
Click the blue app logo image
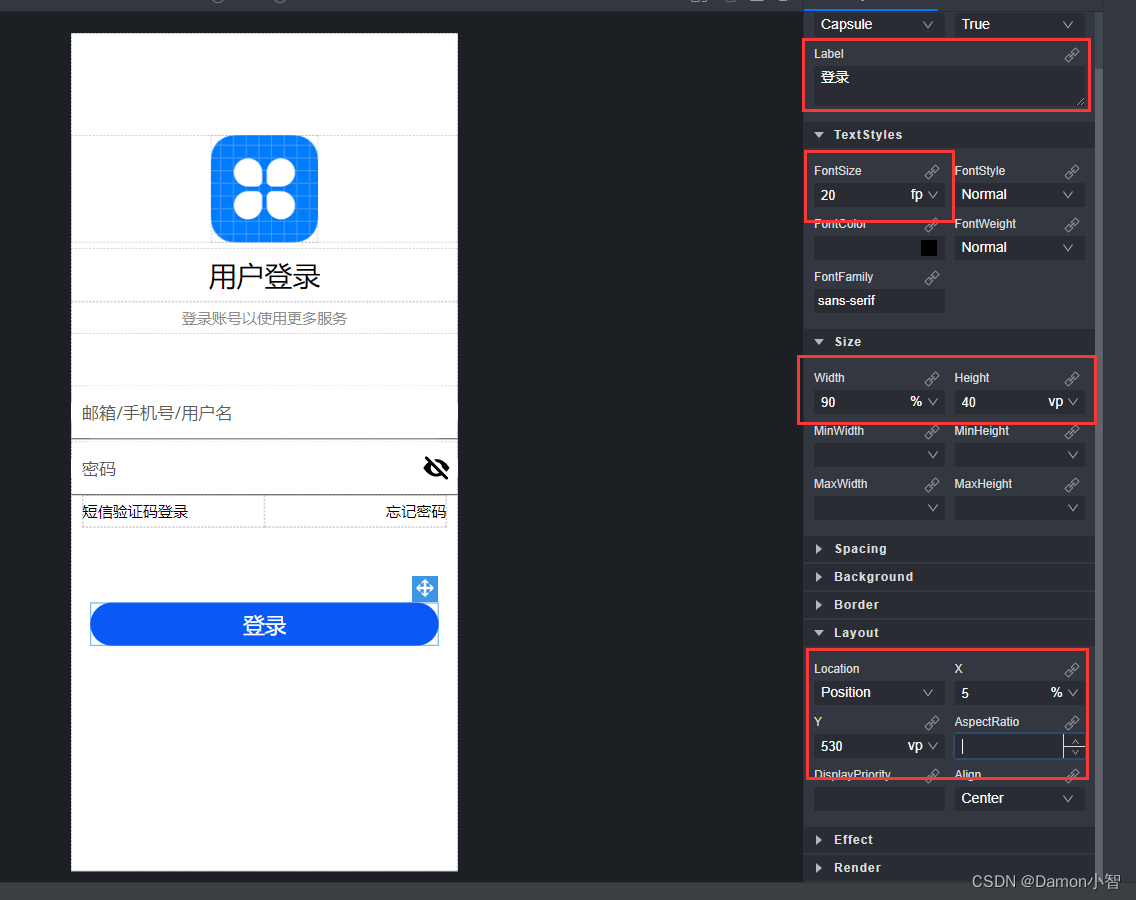point(264,188)
